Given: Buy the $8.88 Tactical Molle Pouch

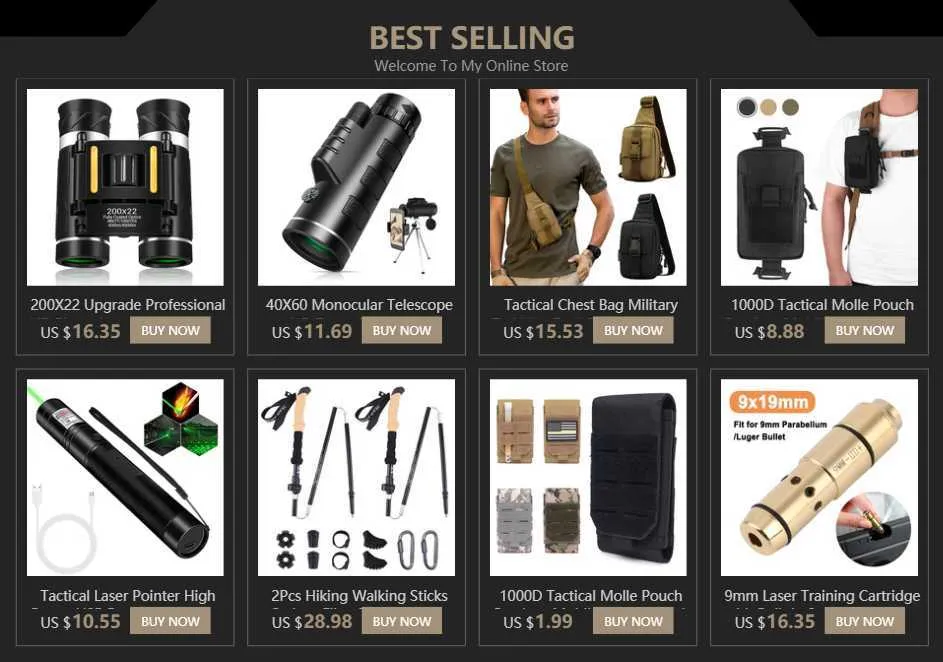Looking at the screenshot, I should tap(865, 331).
